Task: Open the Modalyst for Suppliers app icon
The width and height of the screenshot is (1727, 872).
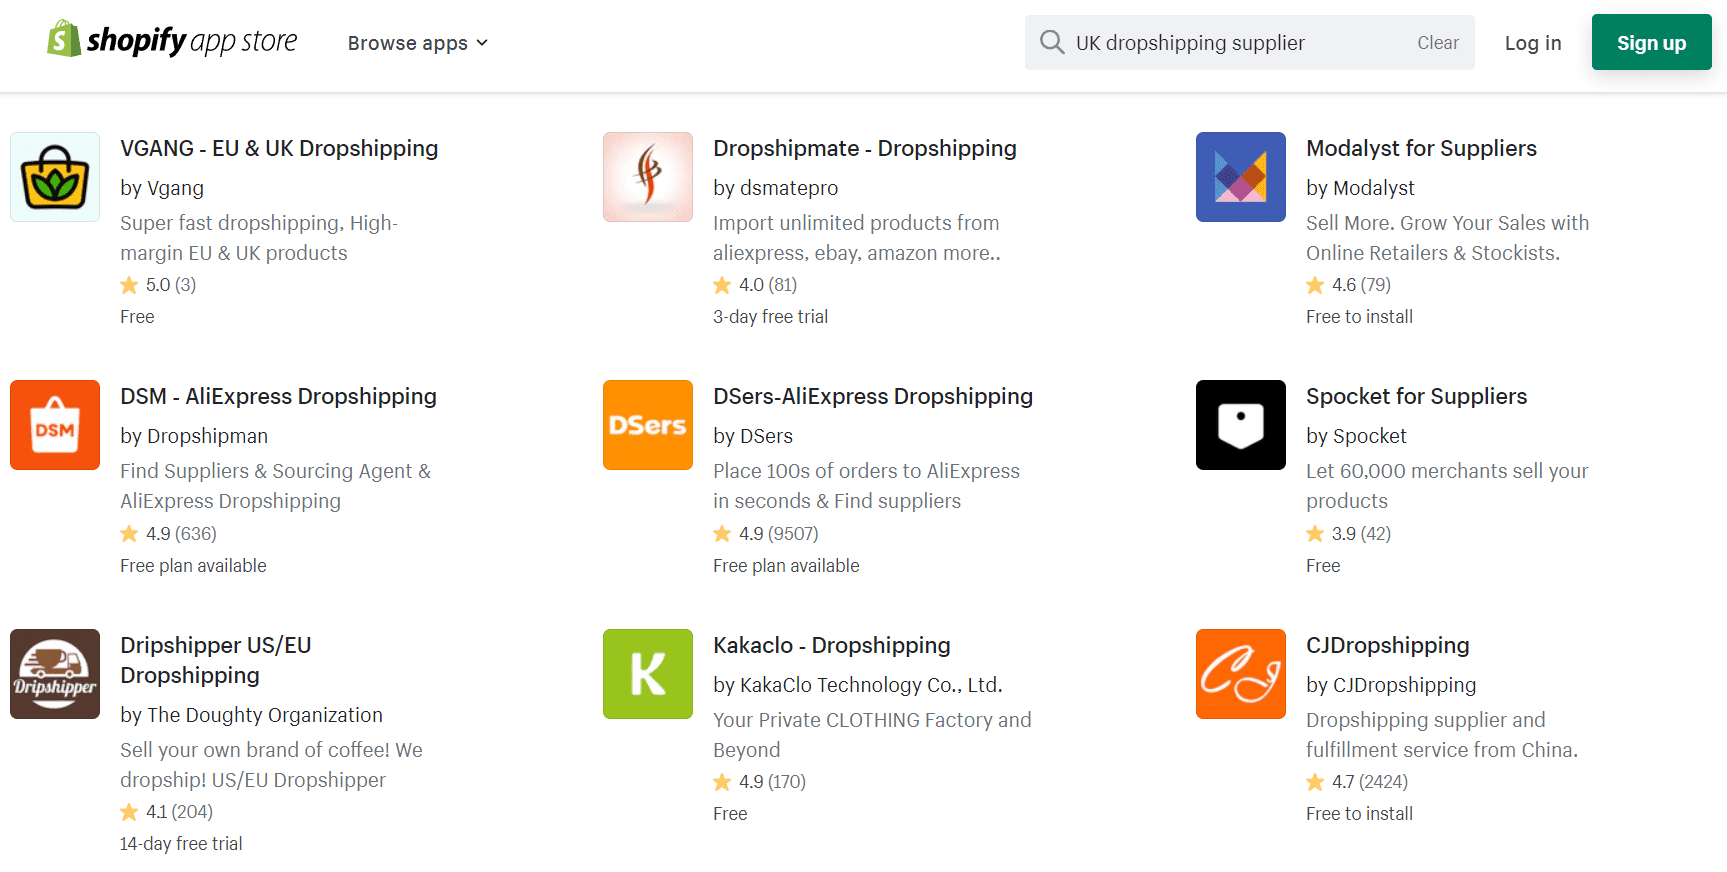Action: 1241,177
